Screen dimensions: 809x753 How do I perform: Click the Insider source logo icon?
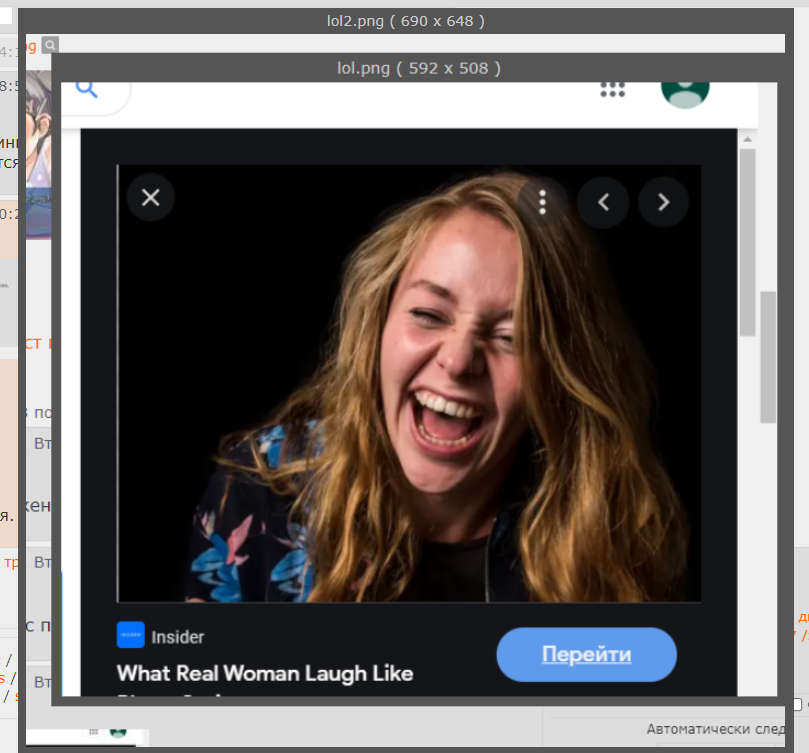130,636
